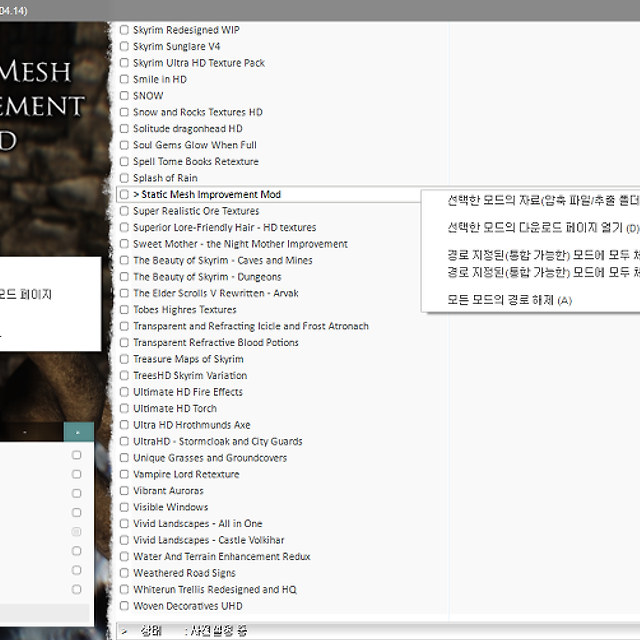Select the Vampire Lord Retexture entry

pos(186,474)
